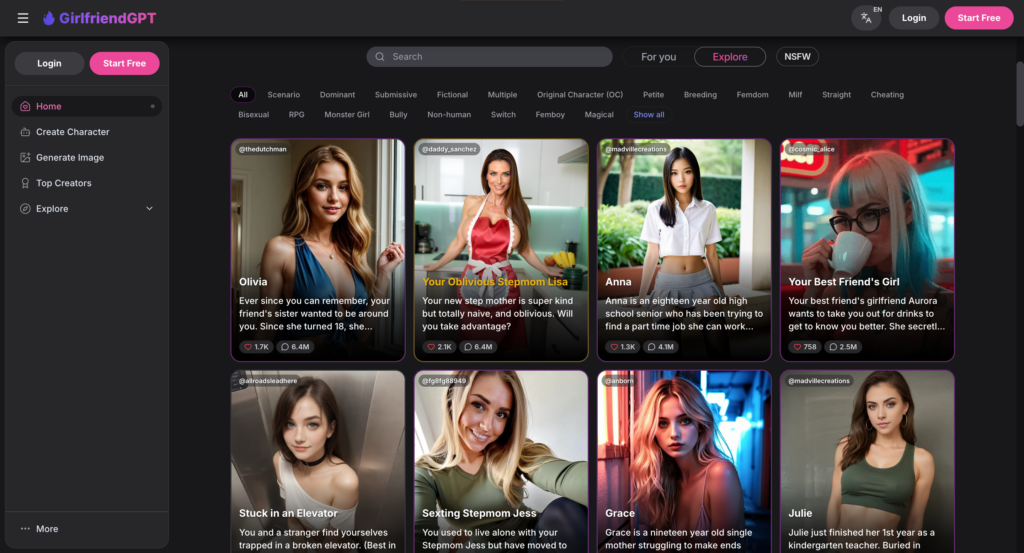Viewport: 1024px width, 553px height.
Task: Open the language translate icon
Action: 866,18
